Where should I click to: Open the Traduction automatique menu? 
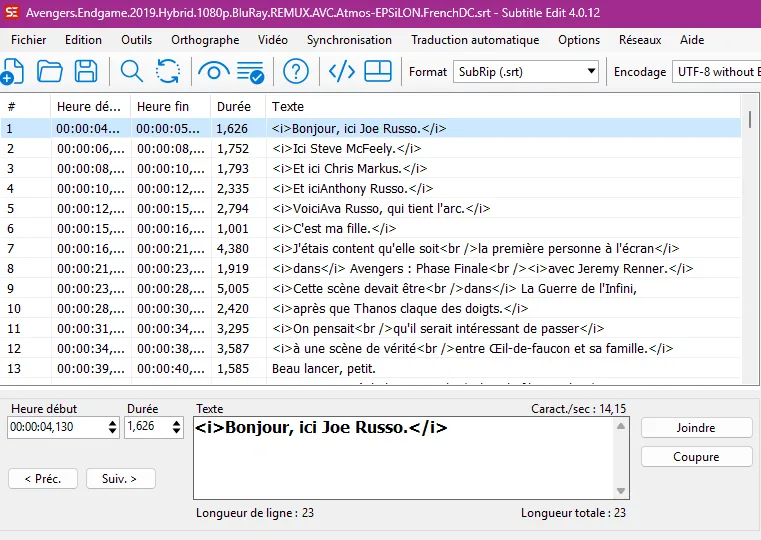475,40
